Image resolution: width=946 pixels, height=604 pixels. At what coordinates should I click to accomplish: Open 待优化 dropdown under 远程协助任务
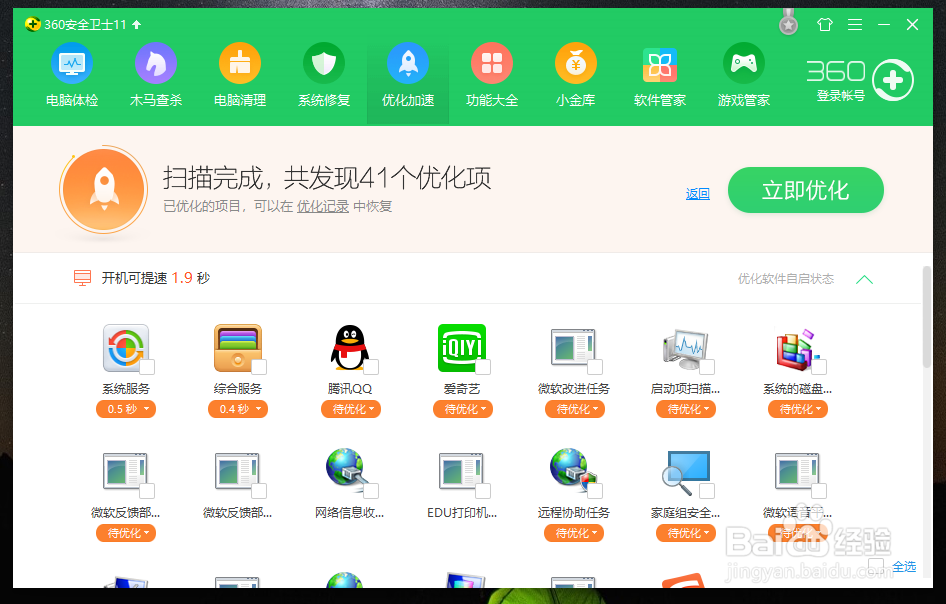[574, 533]
